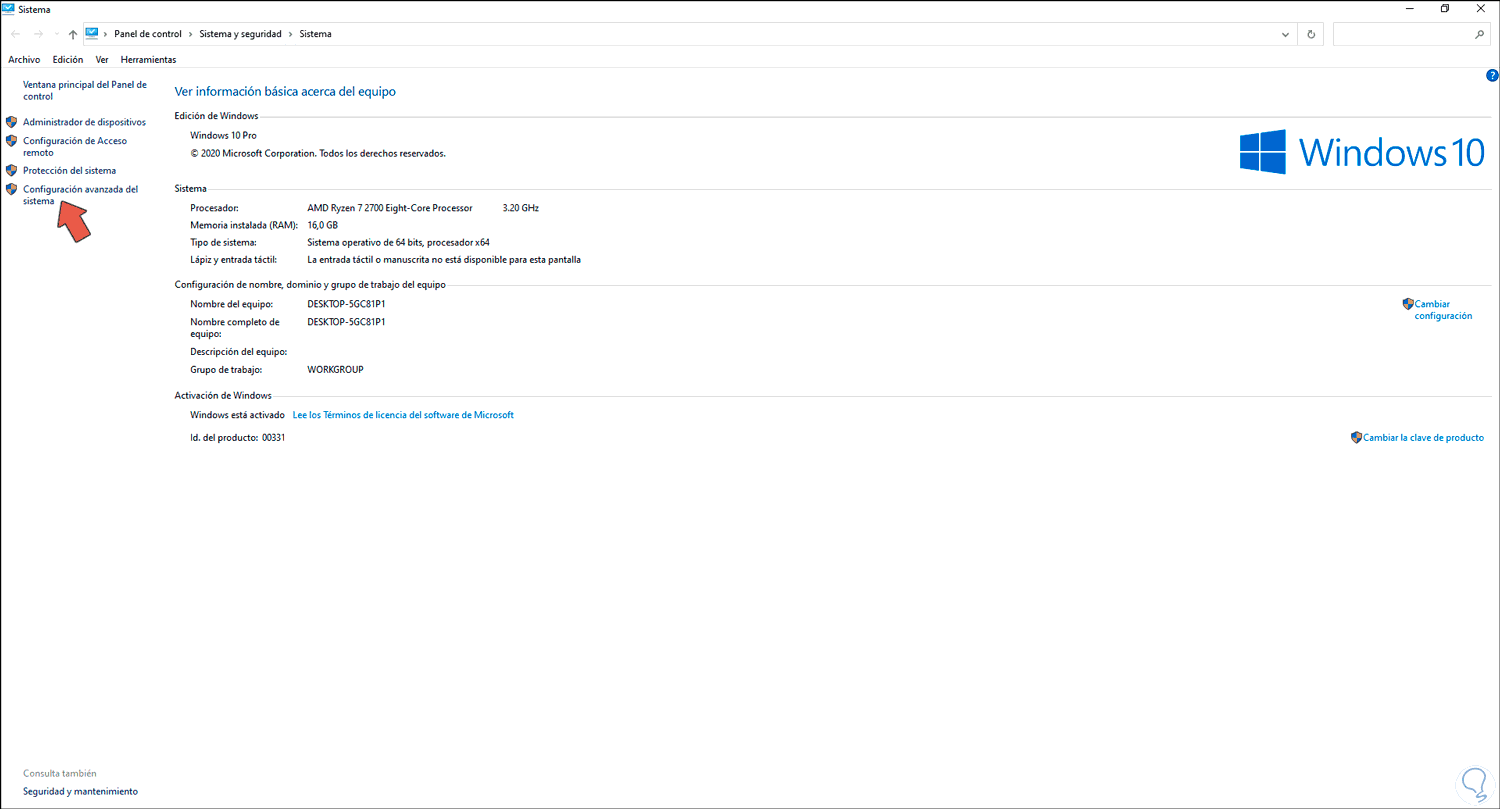Refresh the System page
Viewport: 1500px width, 809px height.
pyautogui.click(x=1311, y=34)
